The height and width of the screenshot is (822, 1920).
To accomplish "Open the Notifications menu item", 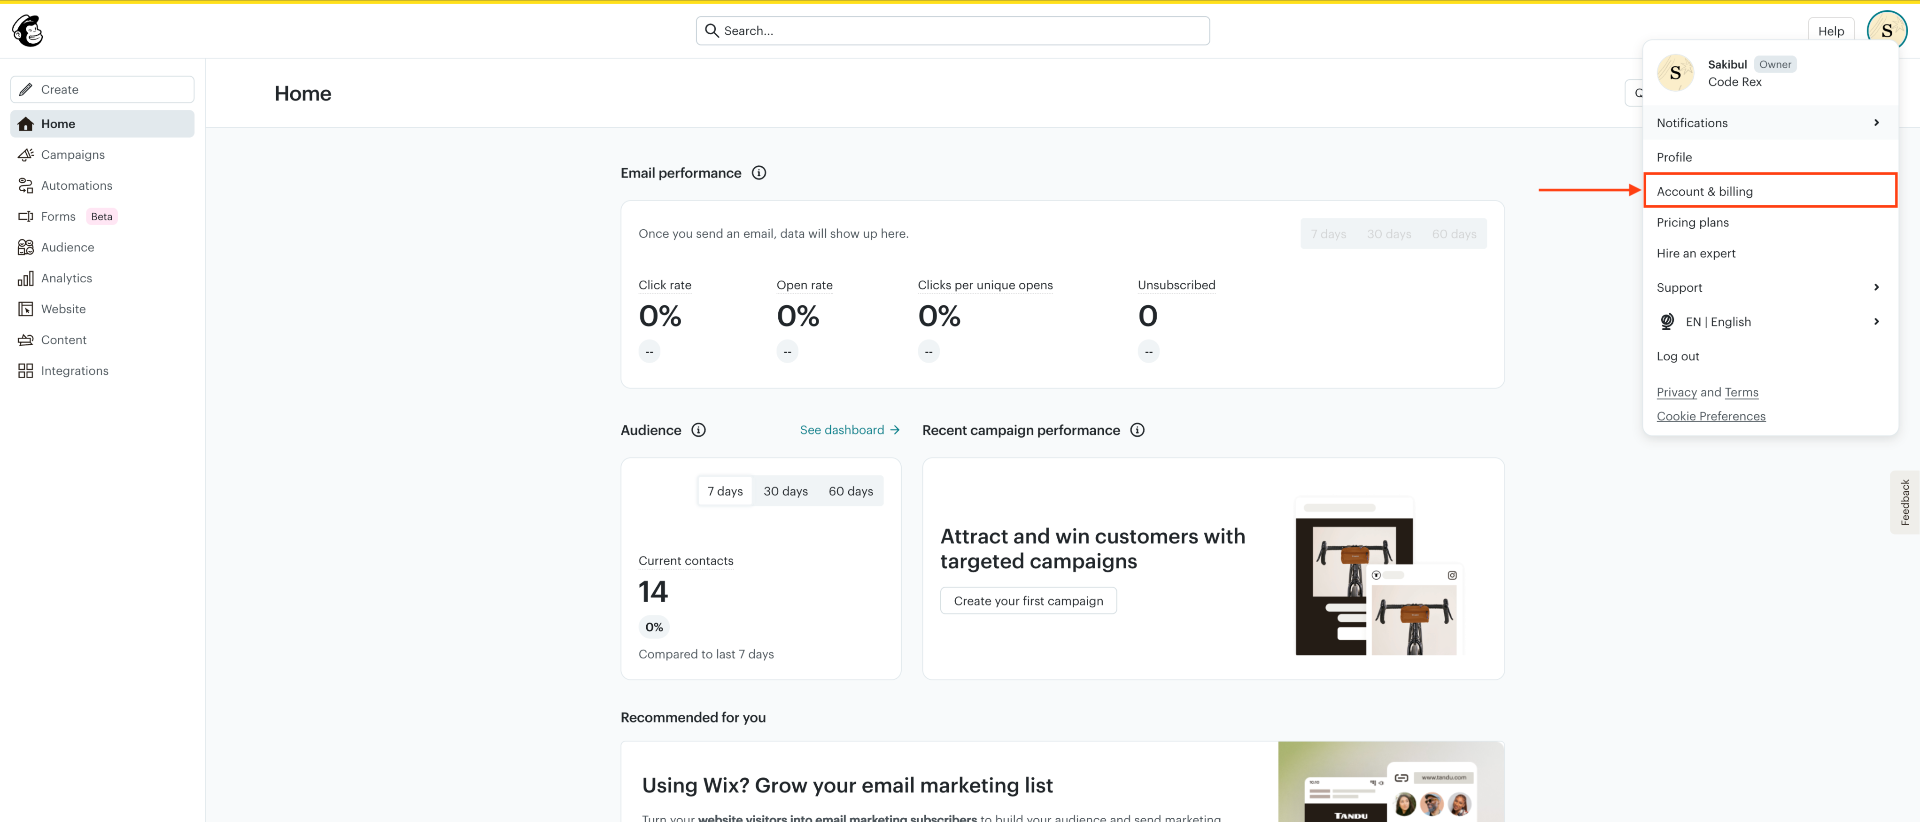I will click(x=1770, y=123).
